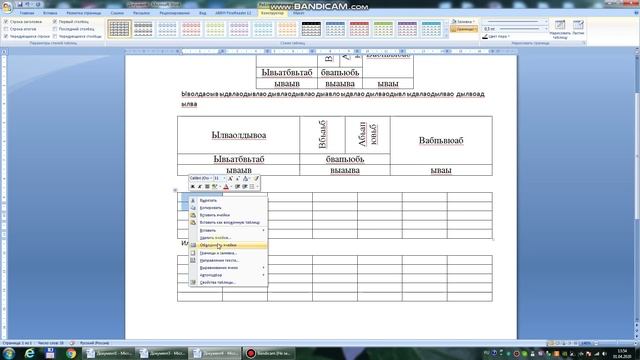
Task: Choose Delete Cells (Удалить ячейки) in context menu
Action: pyautogui.click(x=228, y=238)
